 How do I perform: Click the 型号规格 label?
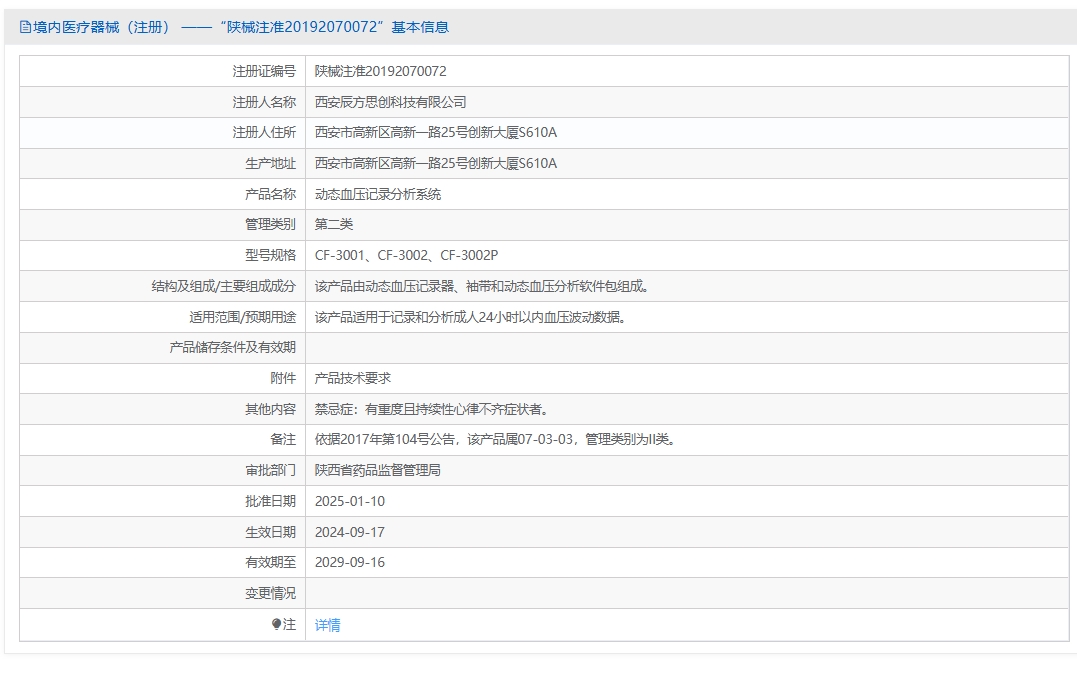click(270, 256)
